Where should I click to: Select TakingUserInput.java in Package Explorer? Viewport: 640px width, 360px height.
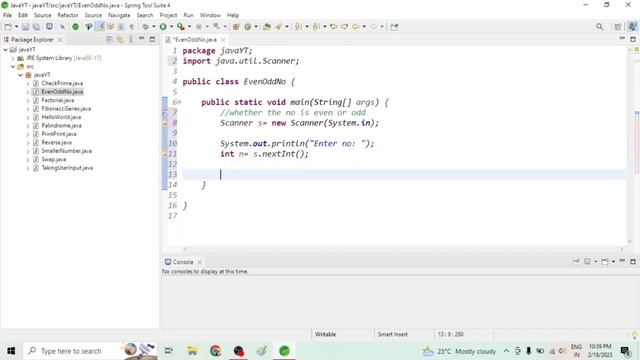click(67, 168)
